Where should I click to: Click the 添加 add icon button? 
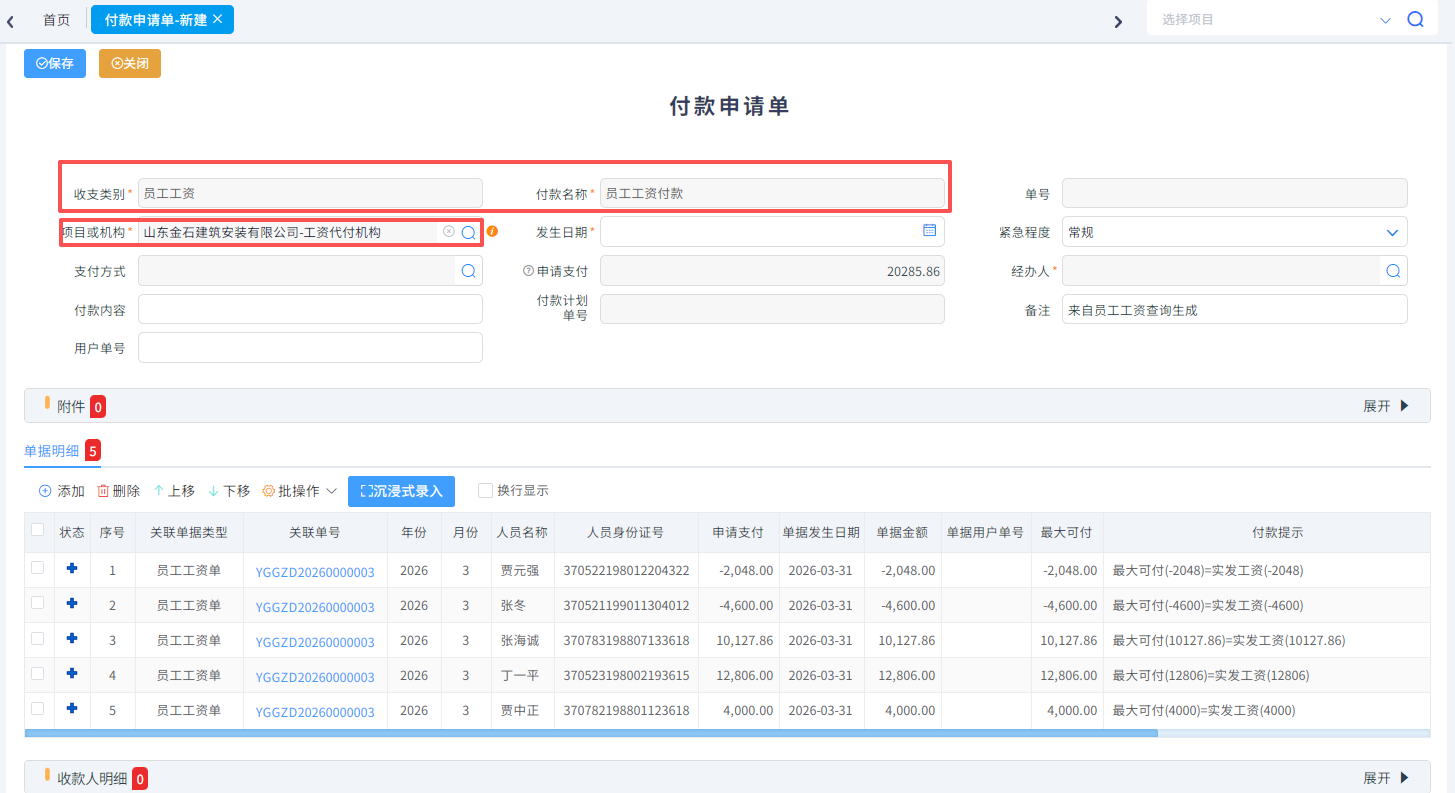[x=61, y=491]
